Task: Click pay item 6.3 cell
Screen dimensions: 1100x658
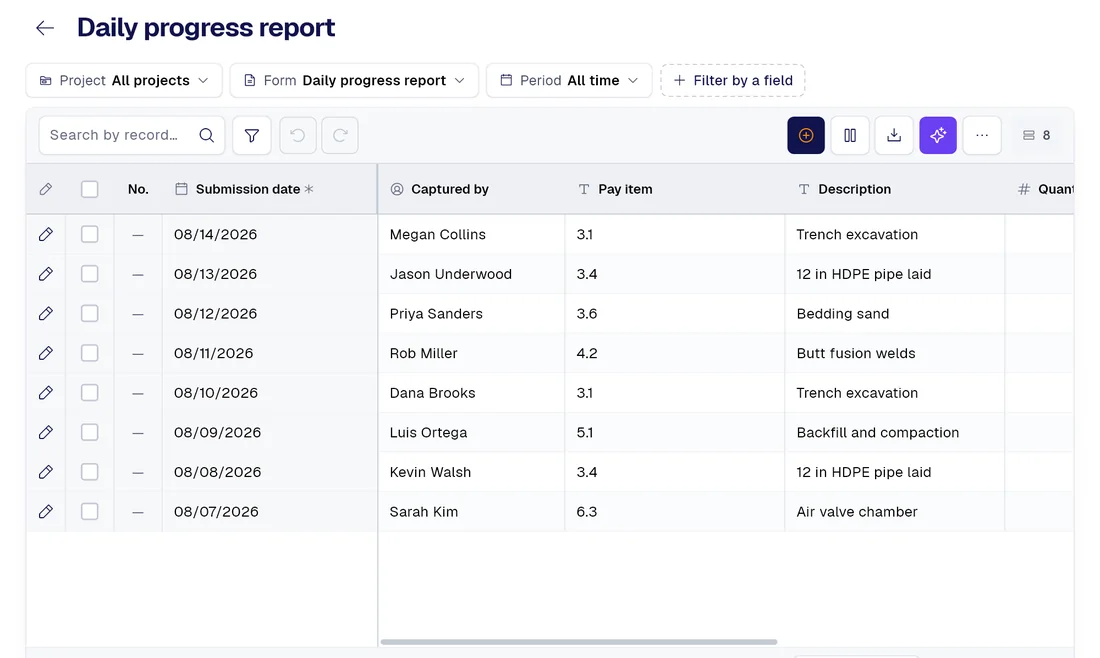Action: pyautogui.click(x=675, y=511)
